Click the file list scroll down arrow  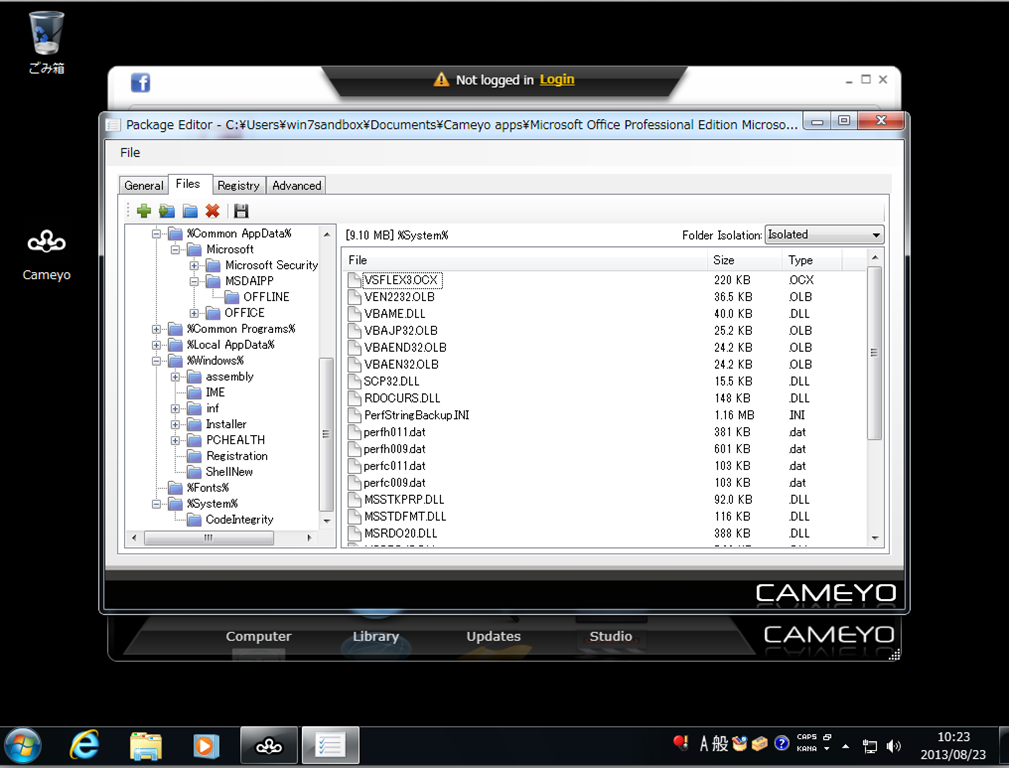click(x=875, y=538)
